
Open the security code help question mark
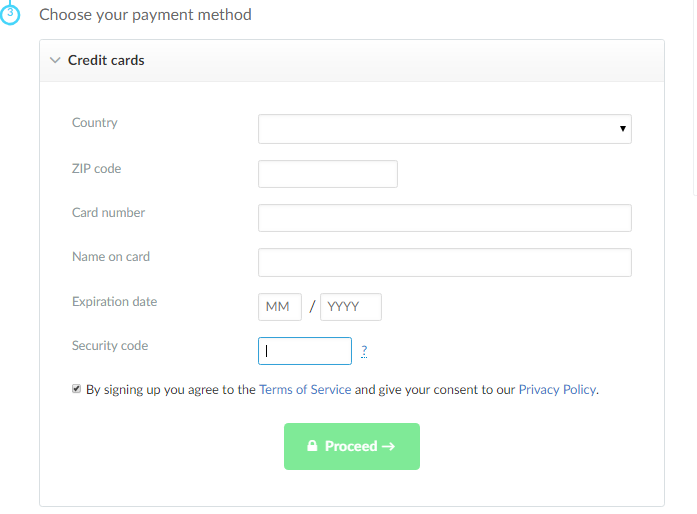point(364,351)
